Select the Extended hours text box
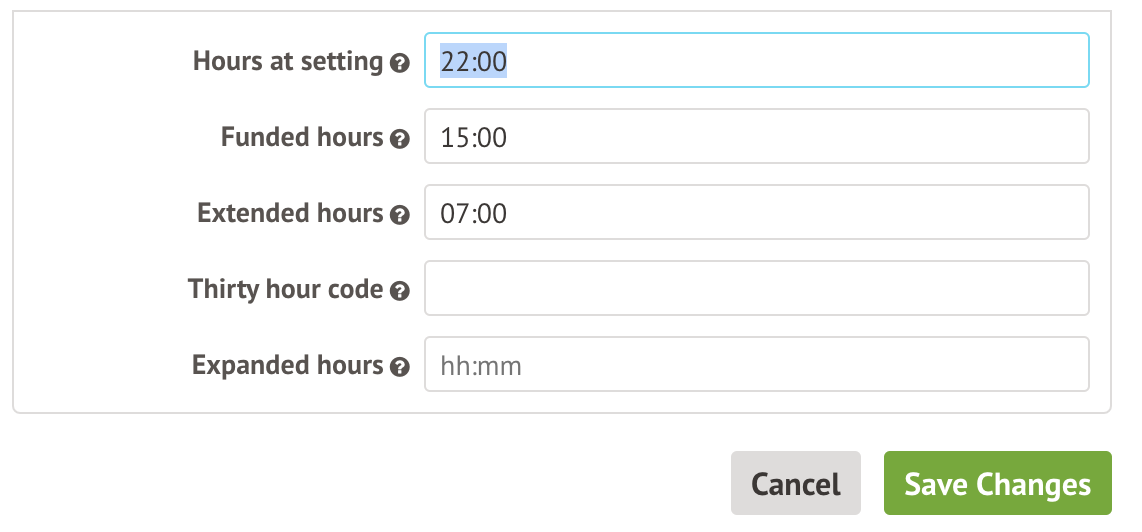Screen dimensions: 1142x532 click(756, 212)
